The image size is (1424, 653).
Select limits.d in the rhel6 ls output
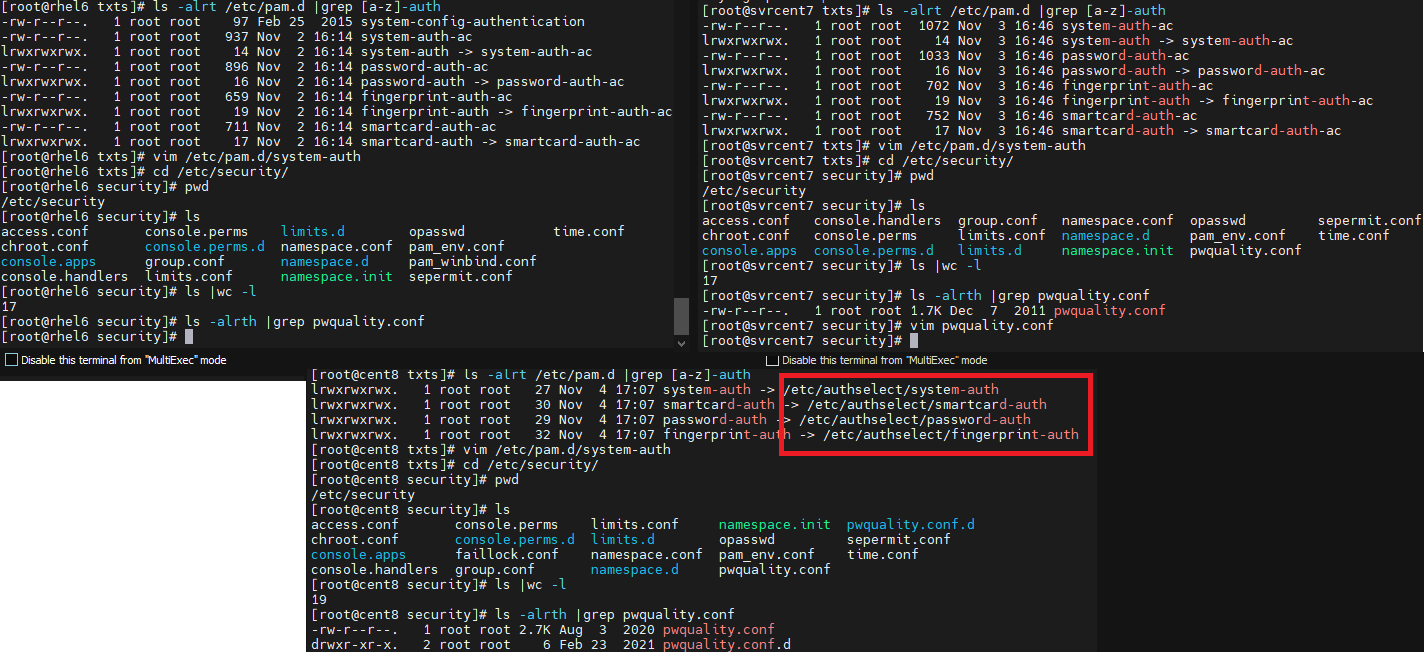point(313,231)
